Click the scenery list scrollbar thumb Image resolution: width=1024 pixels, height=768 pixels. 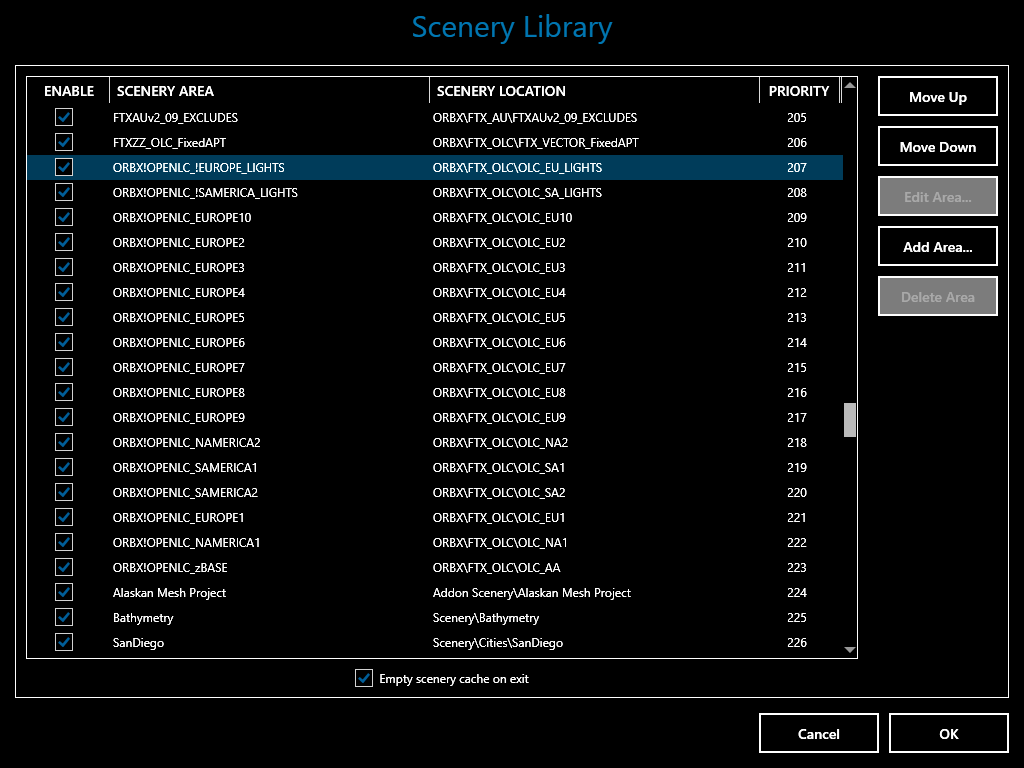click(850, 419)
